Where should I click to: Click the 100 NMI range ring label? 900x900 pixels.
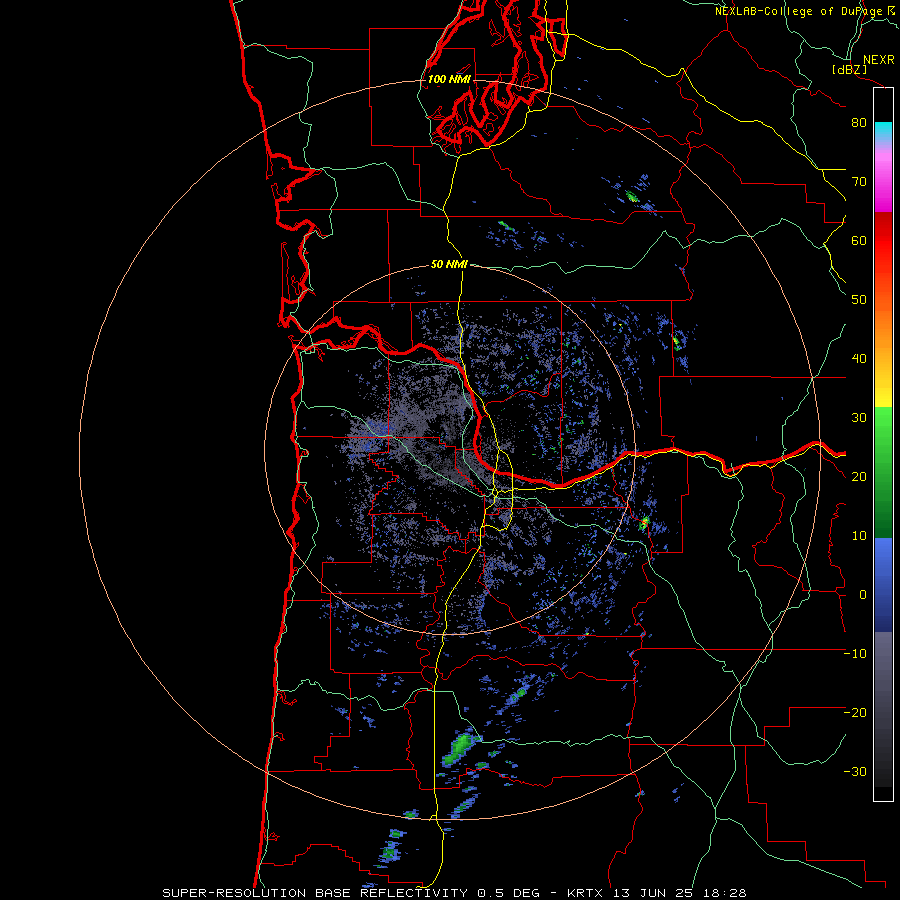coord(449,79)
